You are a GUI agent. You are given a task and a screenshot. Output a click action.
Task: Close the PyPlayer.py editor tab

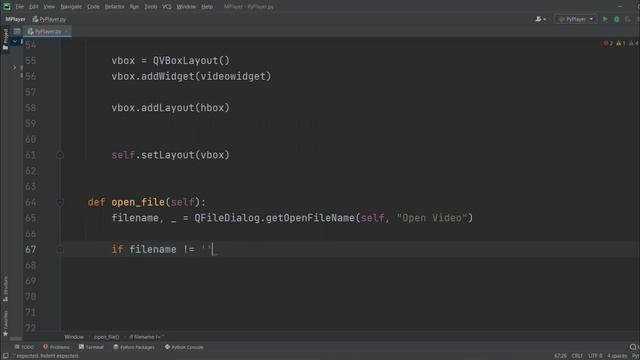coord(67,31)
